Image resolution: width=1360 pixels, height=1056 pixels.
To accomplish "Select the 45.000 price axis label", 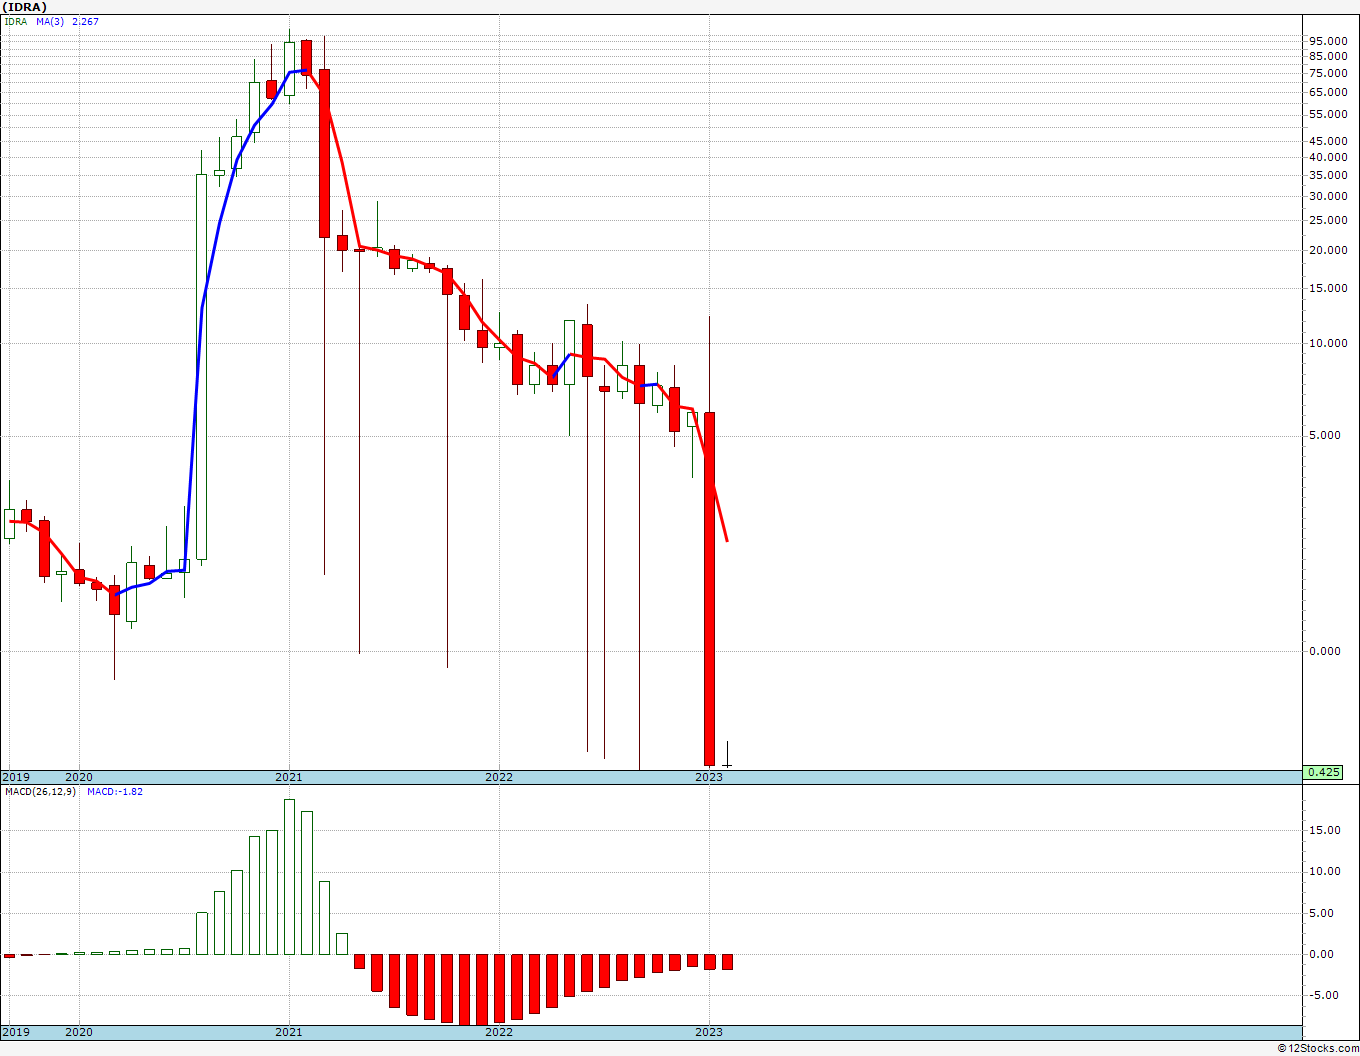I will tap(1330, 142).
